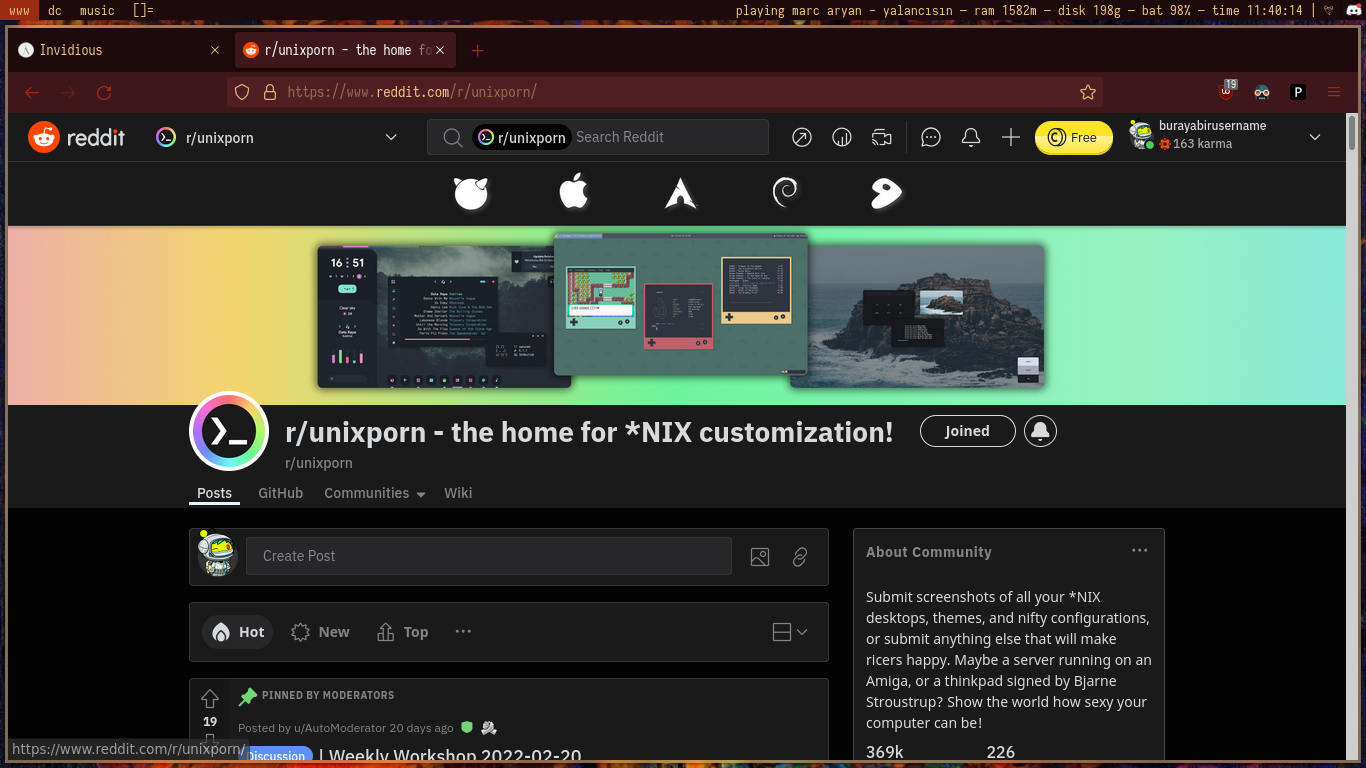Open the All feed chart icon
Viewport: 1366px width, 768px height.
[x=842, y=137]
